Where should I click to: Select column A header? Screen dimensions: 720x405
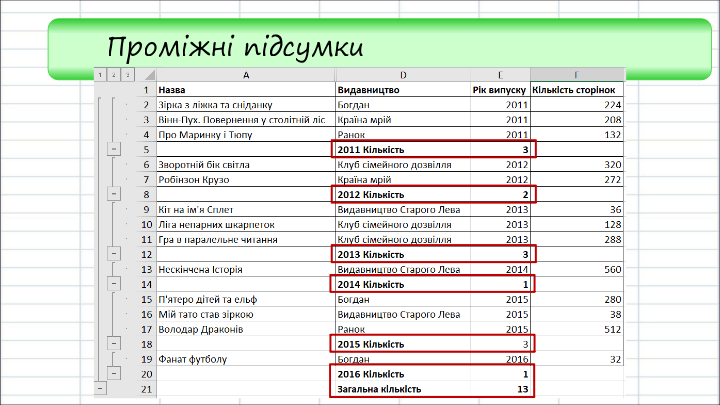(245, 75)
